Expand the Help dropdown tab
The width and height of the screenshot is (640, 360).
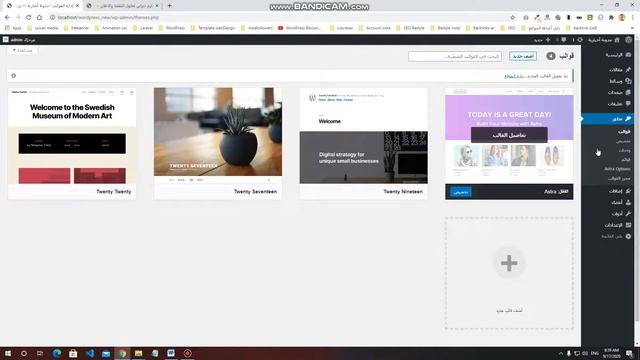click(x=22, y=50)
